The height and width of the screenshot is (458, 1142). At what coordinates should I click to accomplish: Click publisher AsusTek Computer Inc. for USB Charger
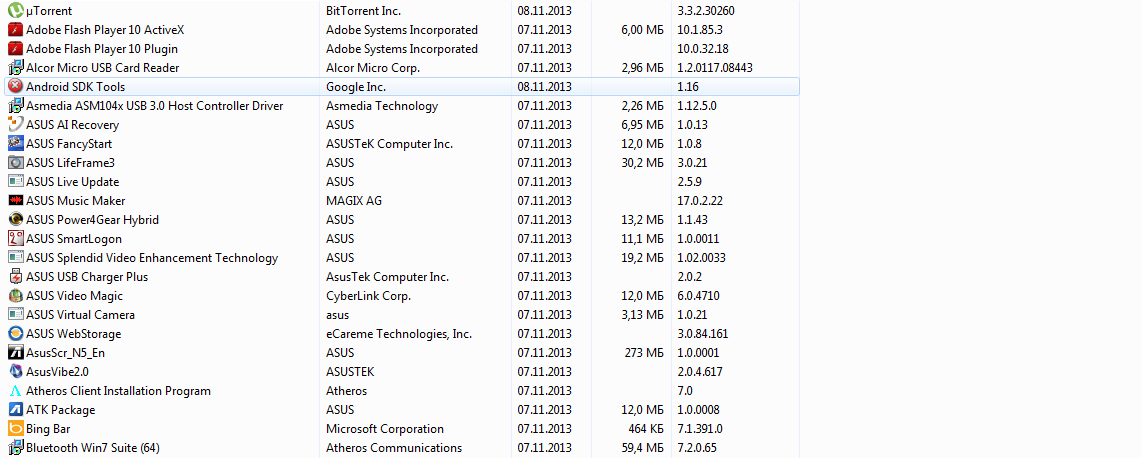coord(387,277)
